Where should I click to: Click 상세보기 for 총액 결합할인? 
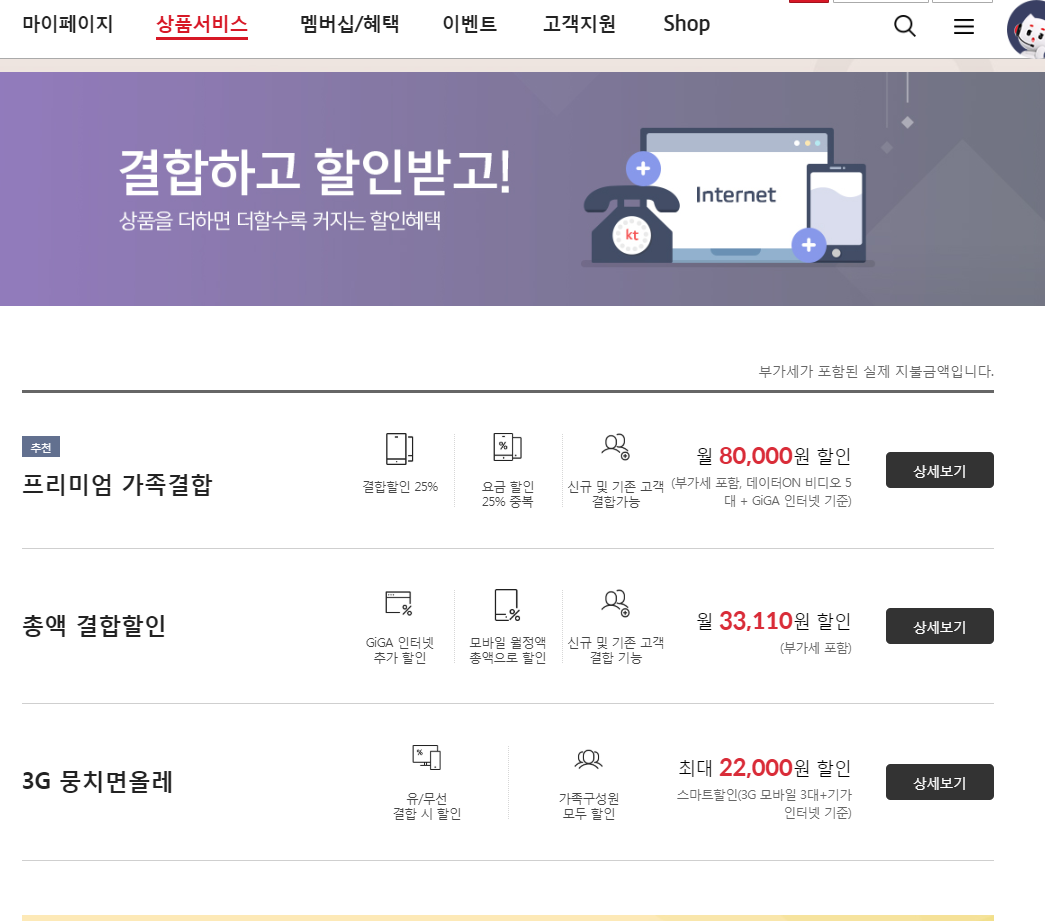coord(939,626)
